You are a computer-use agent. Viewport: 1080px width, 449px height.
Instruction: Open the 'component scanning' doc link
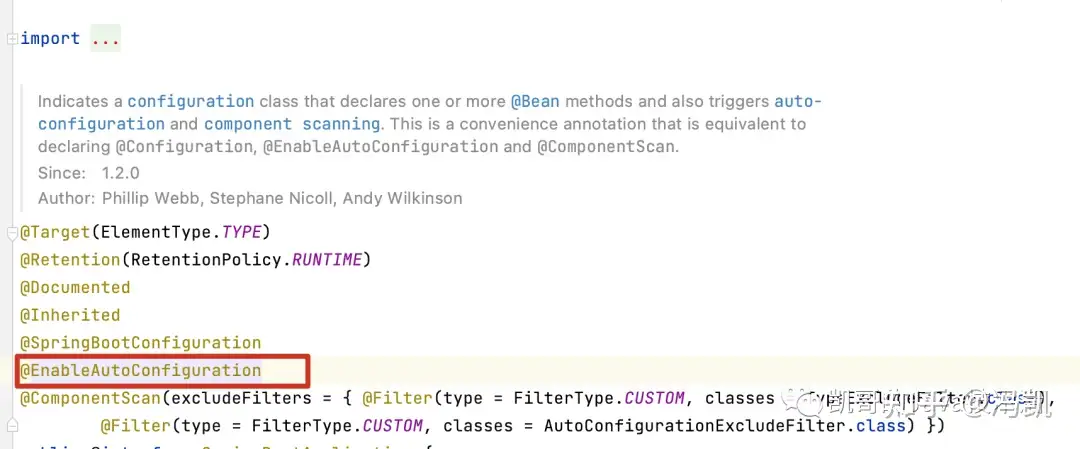(292, 124)
